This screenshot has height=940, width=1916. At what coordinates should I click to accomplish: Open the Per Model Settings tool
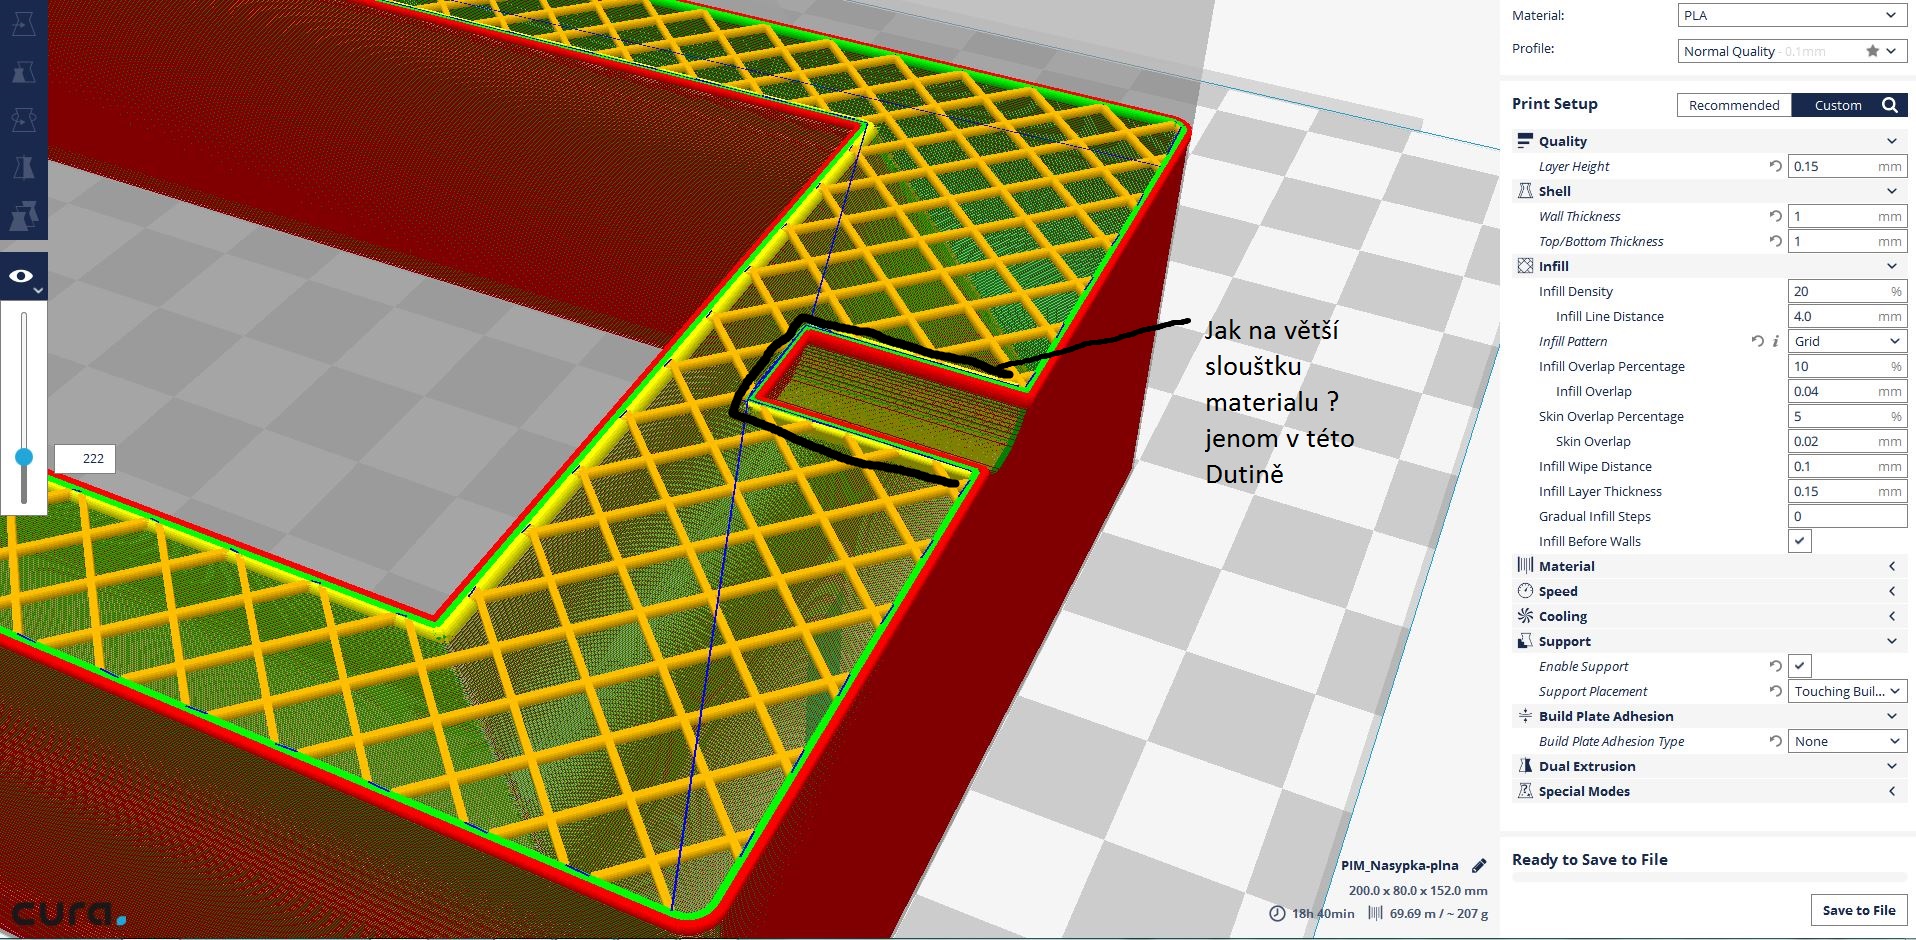click(23, 214)
